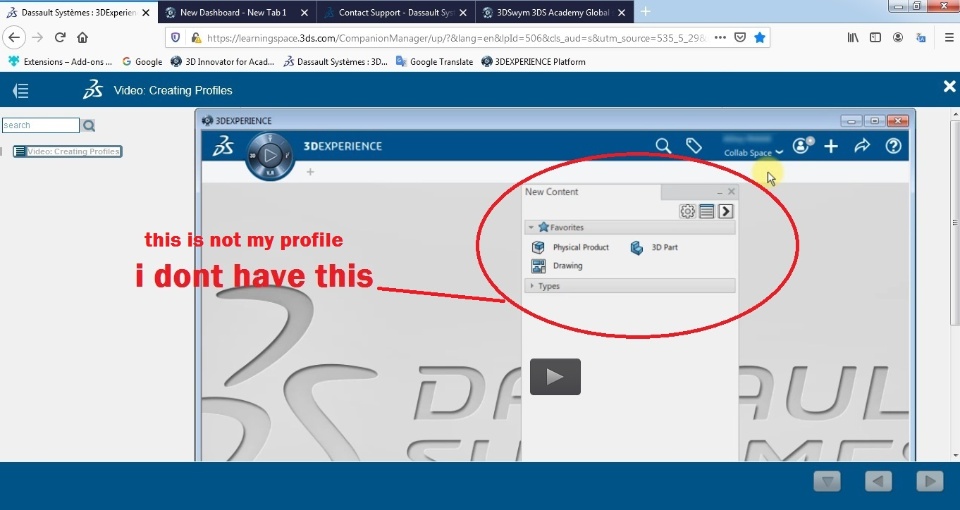The image size is (960, 510).
Task: Open Google Translate bookmark
Action: 435,61
